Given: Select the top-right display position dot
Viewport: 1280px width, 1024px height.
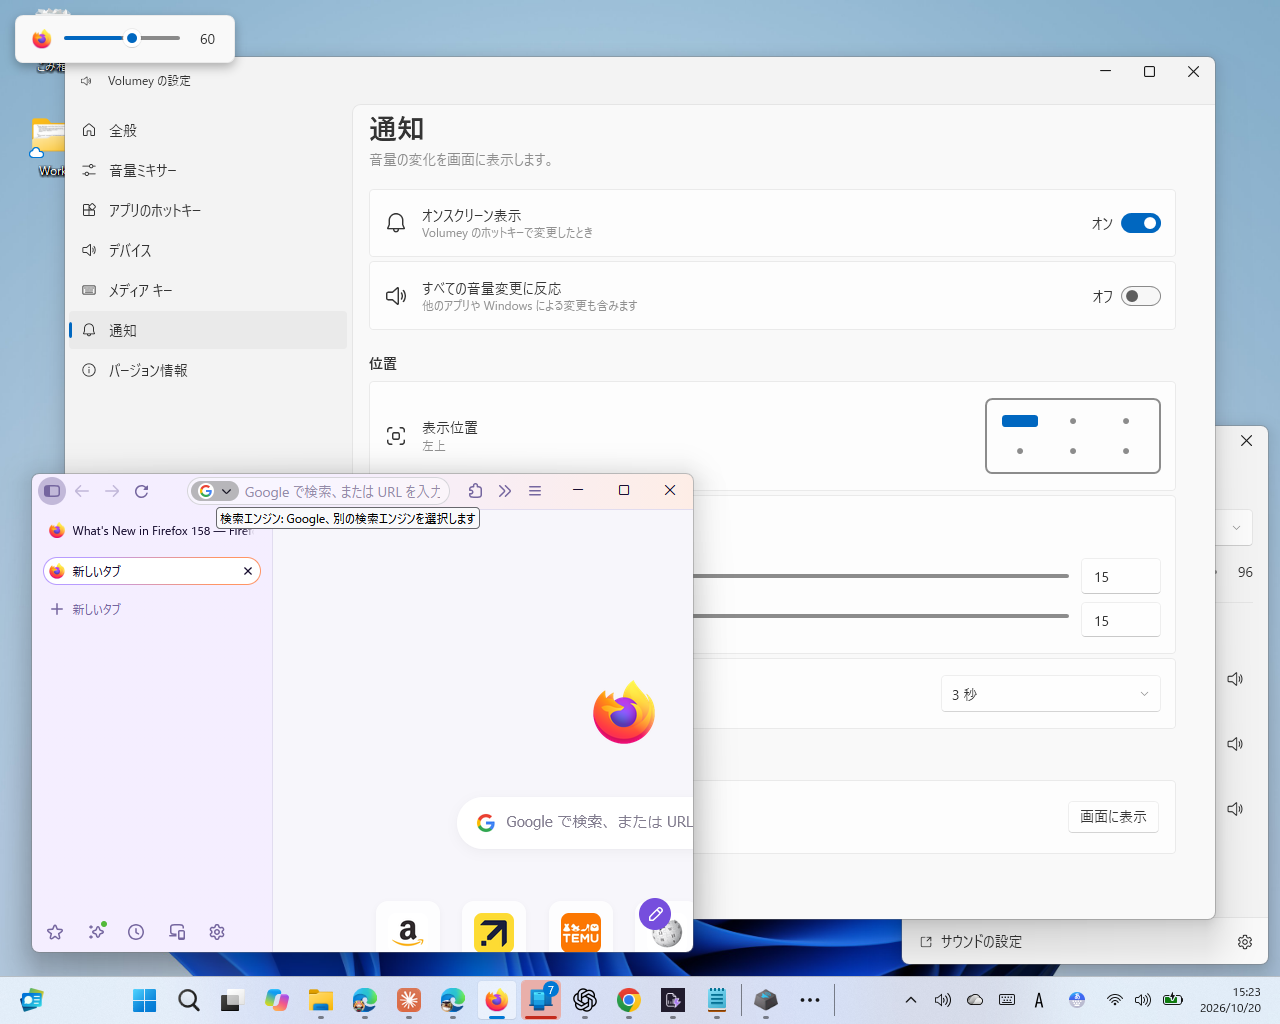Looking at the screenshot, I should tap(1126, 421).
